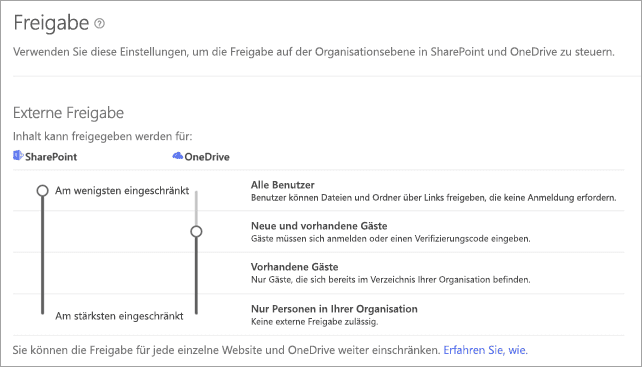Image resolution: width=642 pixels, height=367 pixels.
Task: Click the 'Externe Freigabe' section heading
Action: point(68,113)
